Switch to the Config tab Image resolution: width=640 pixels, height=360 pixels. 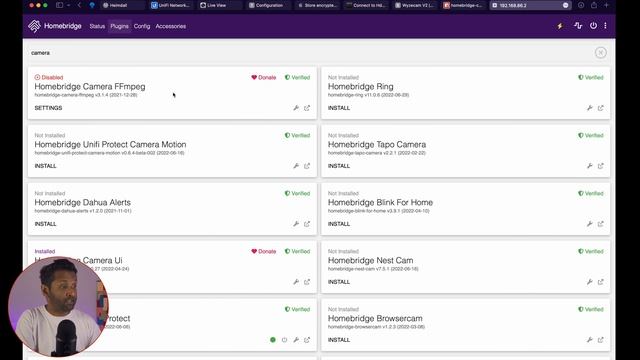point(142,26)
